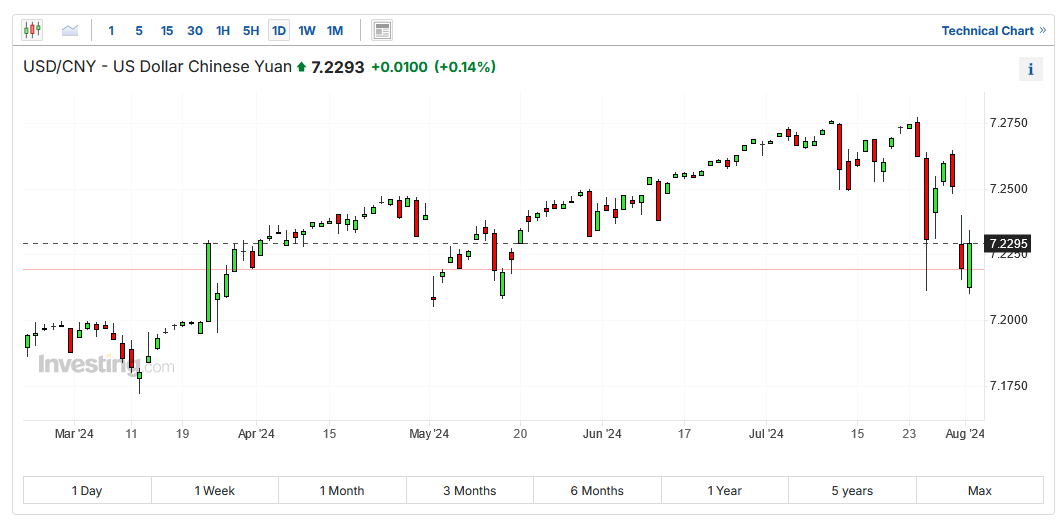The height and width of the screenshot is (529, 1062).
Task: Switch to the area chart type icon
Action: pyautogui.click(x=70, y=30)
